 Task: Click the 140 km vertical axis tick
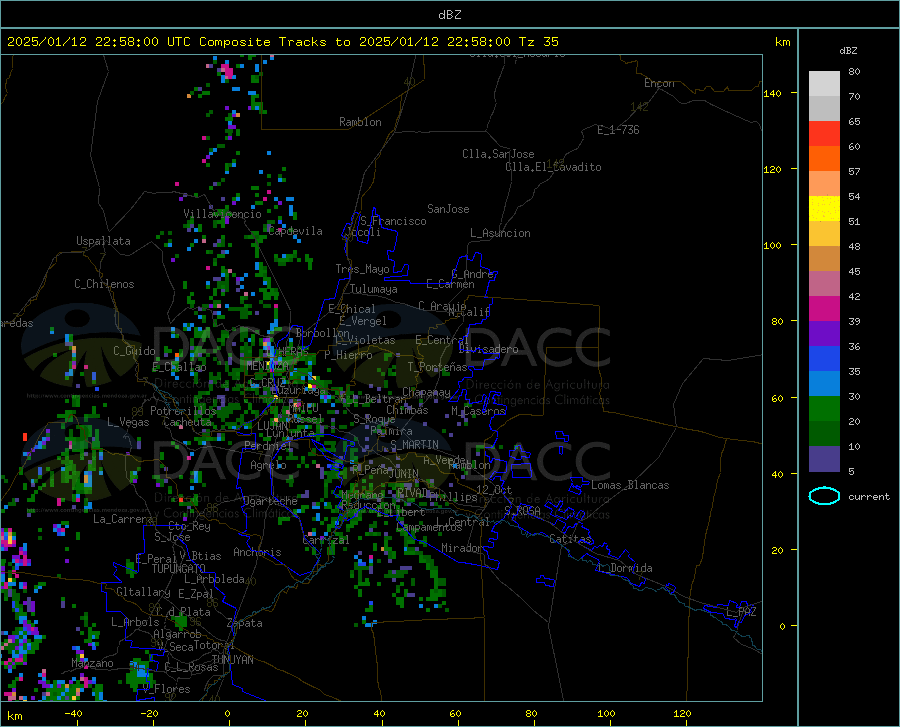tap(773, 93)
